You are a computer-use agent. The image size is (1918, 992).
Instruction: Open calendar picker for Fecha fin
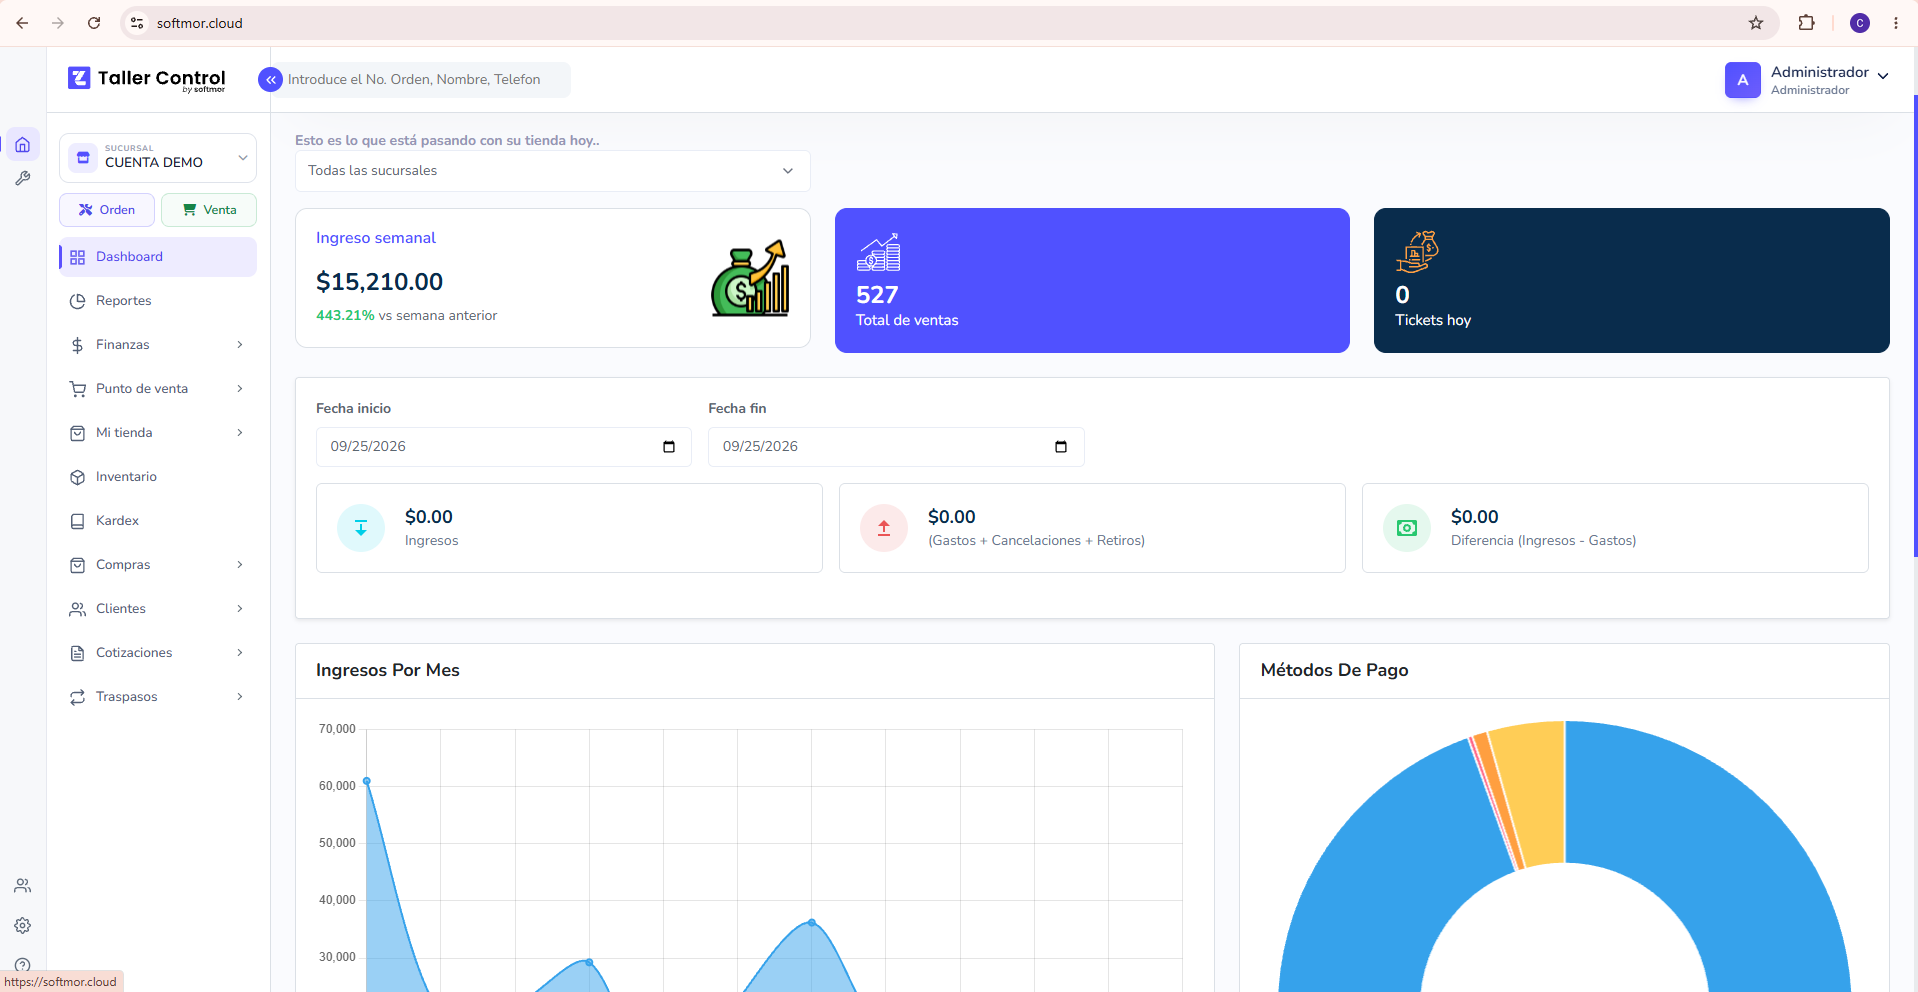[1061, 447]
